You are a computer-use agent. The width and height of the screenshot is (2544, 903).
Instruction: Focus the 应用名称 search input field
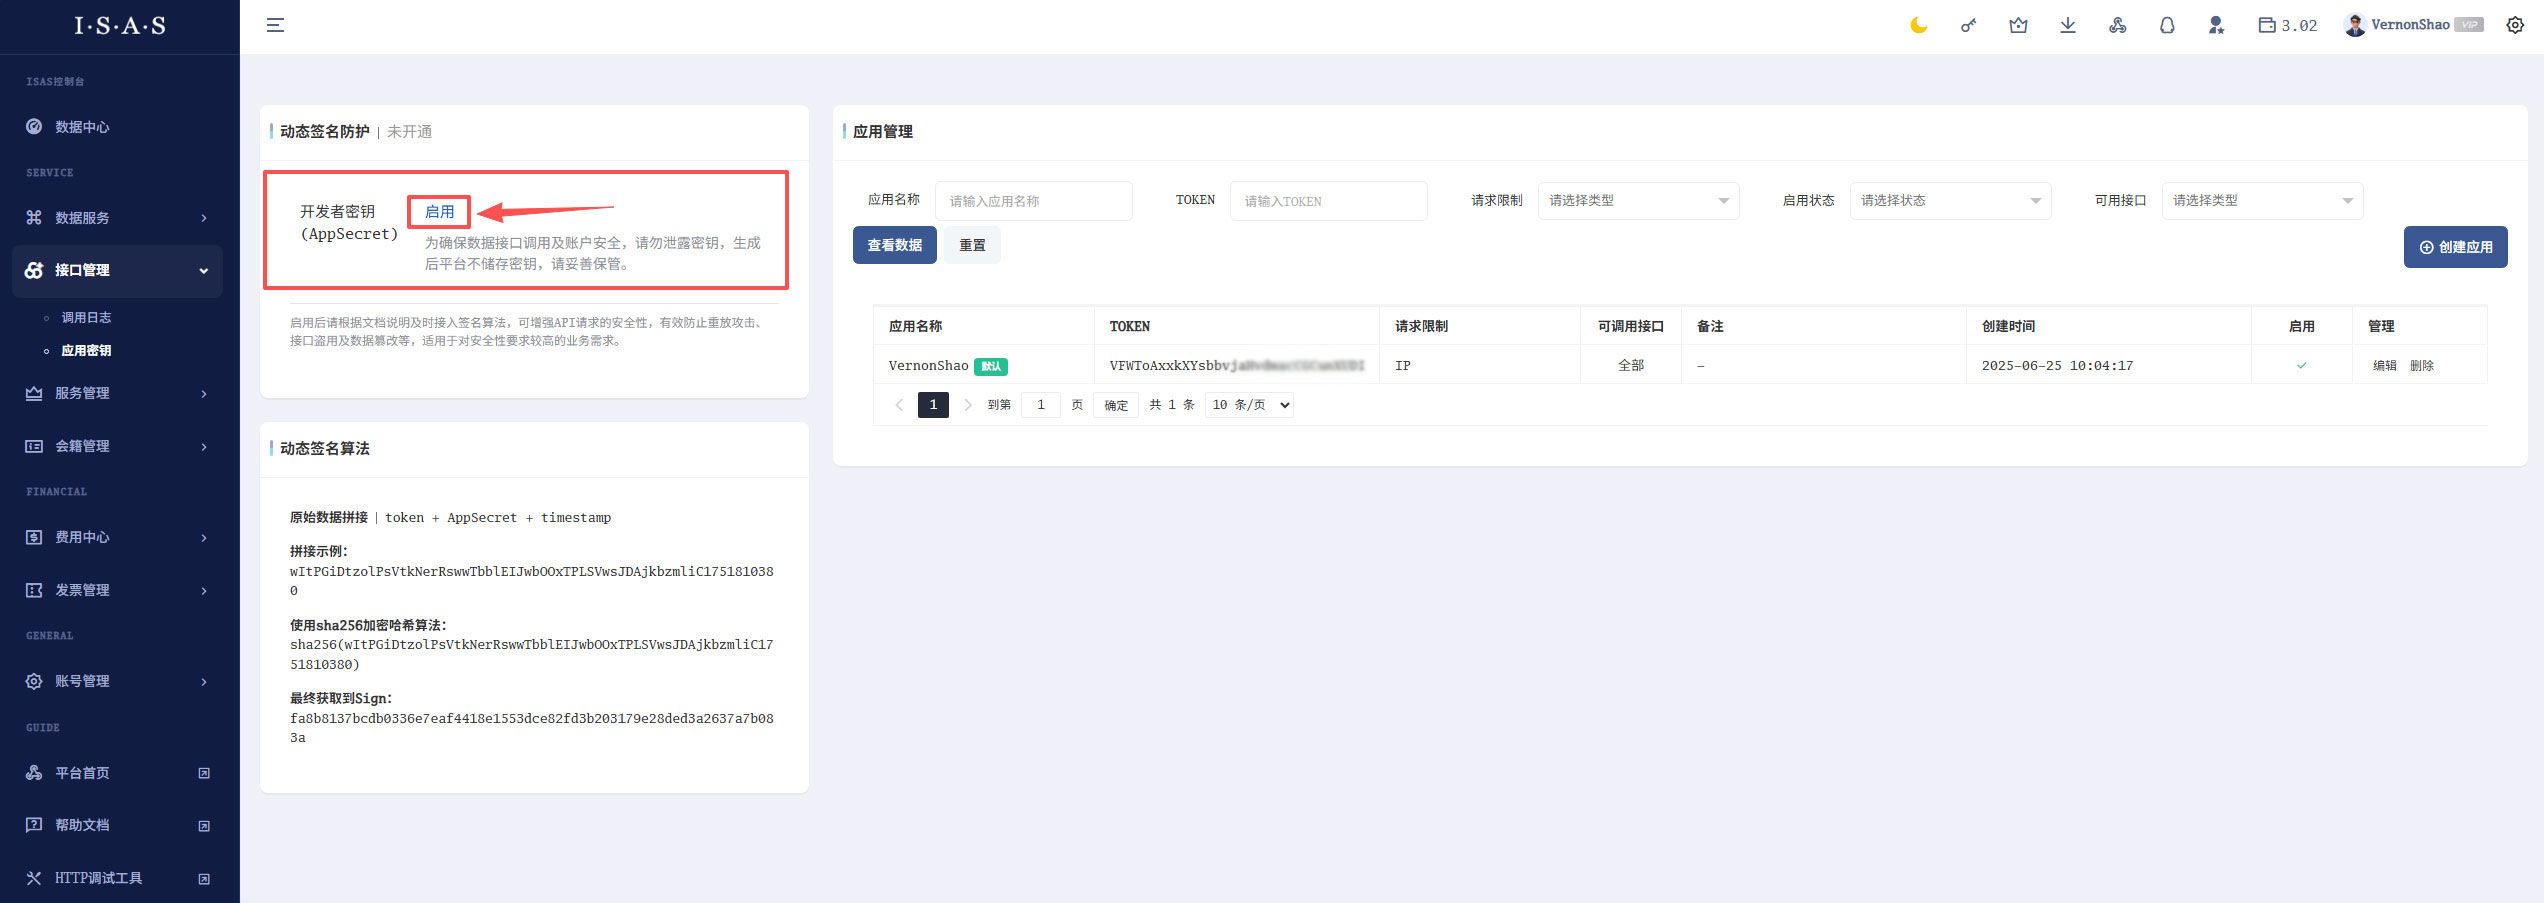pos(1033,201)
